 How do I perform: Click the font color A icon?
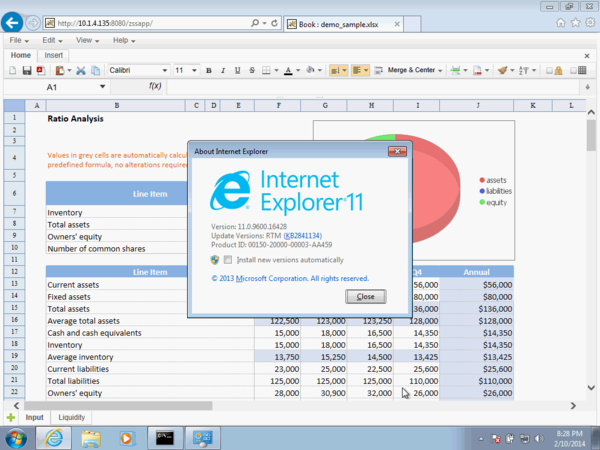(x=289, y=70)
